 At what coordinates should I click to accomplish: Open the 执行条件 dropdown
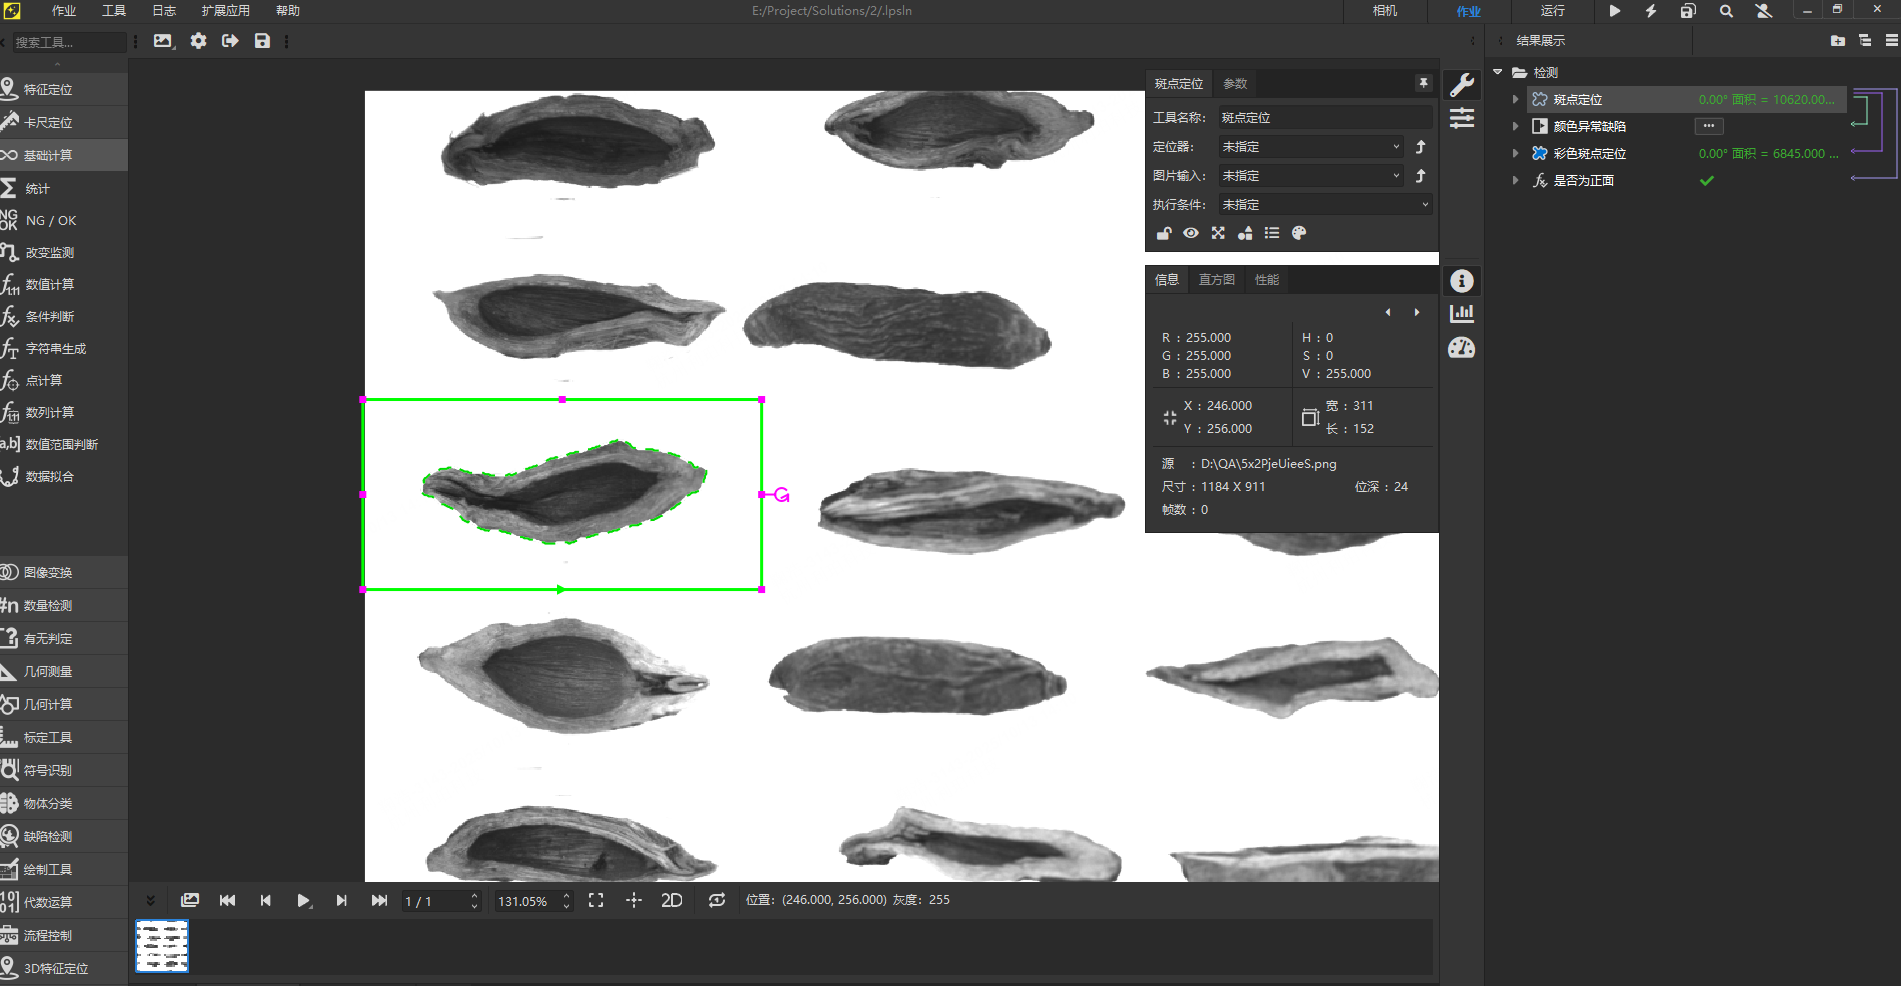coord(1325,205)
